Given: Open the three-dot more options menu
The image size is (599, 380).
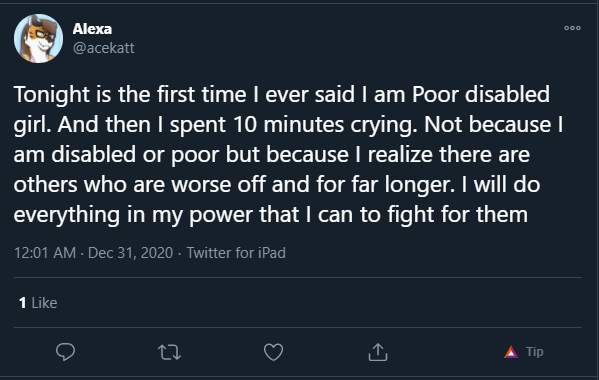Looking at the screenshot, I should coord(572,28).
